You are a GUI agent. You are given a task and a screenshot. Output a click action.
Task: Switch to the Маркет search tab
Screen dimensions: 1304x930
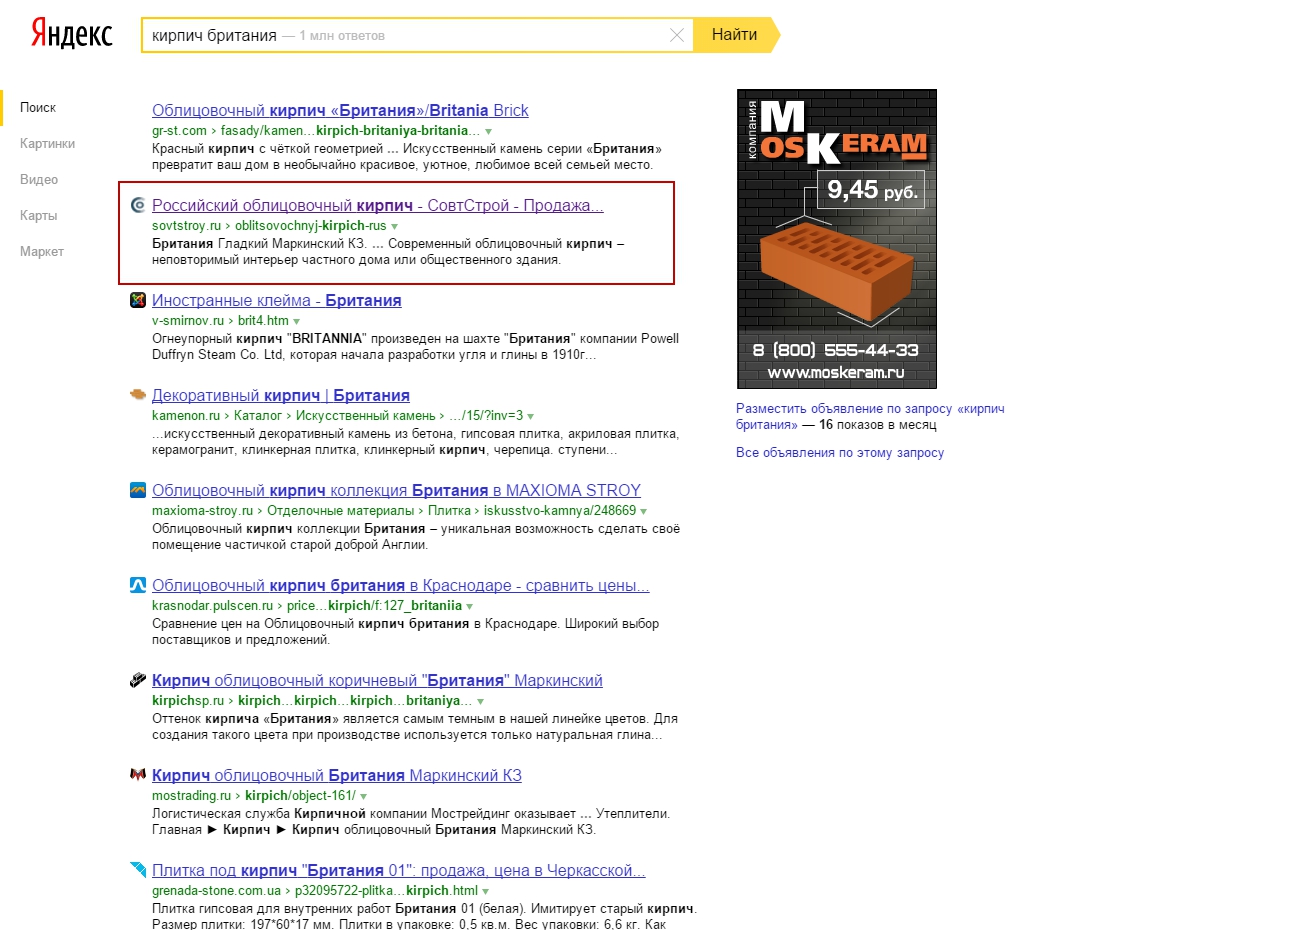tap(42, 251)
